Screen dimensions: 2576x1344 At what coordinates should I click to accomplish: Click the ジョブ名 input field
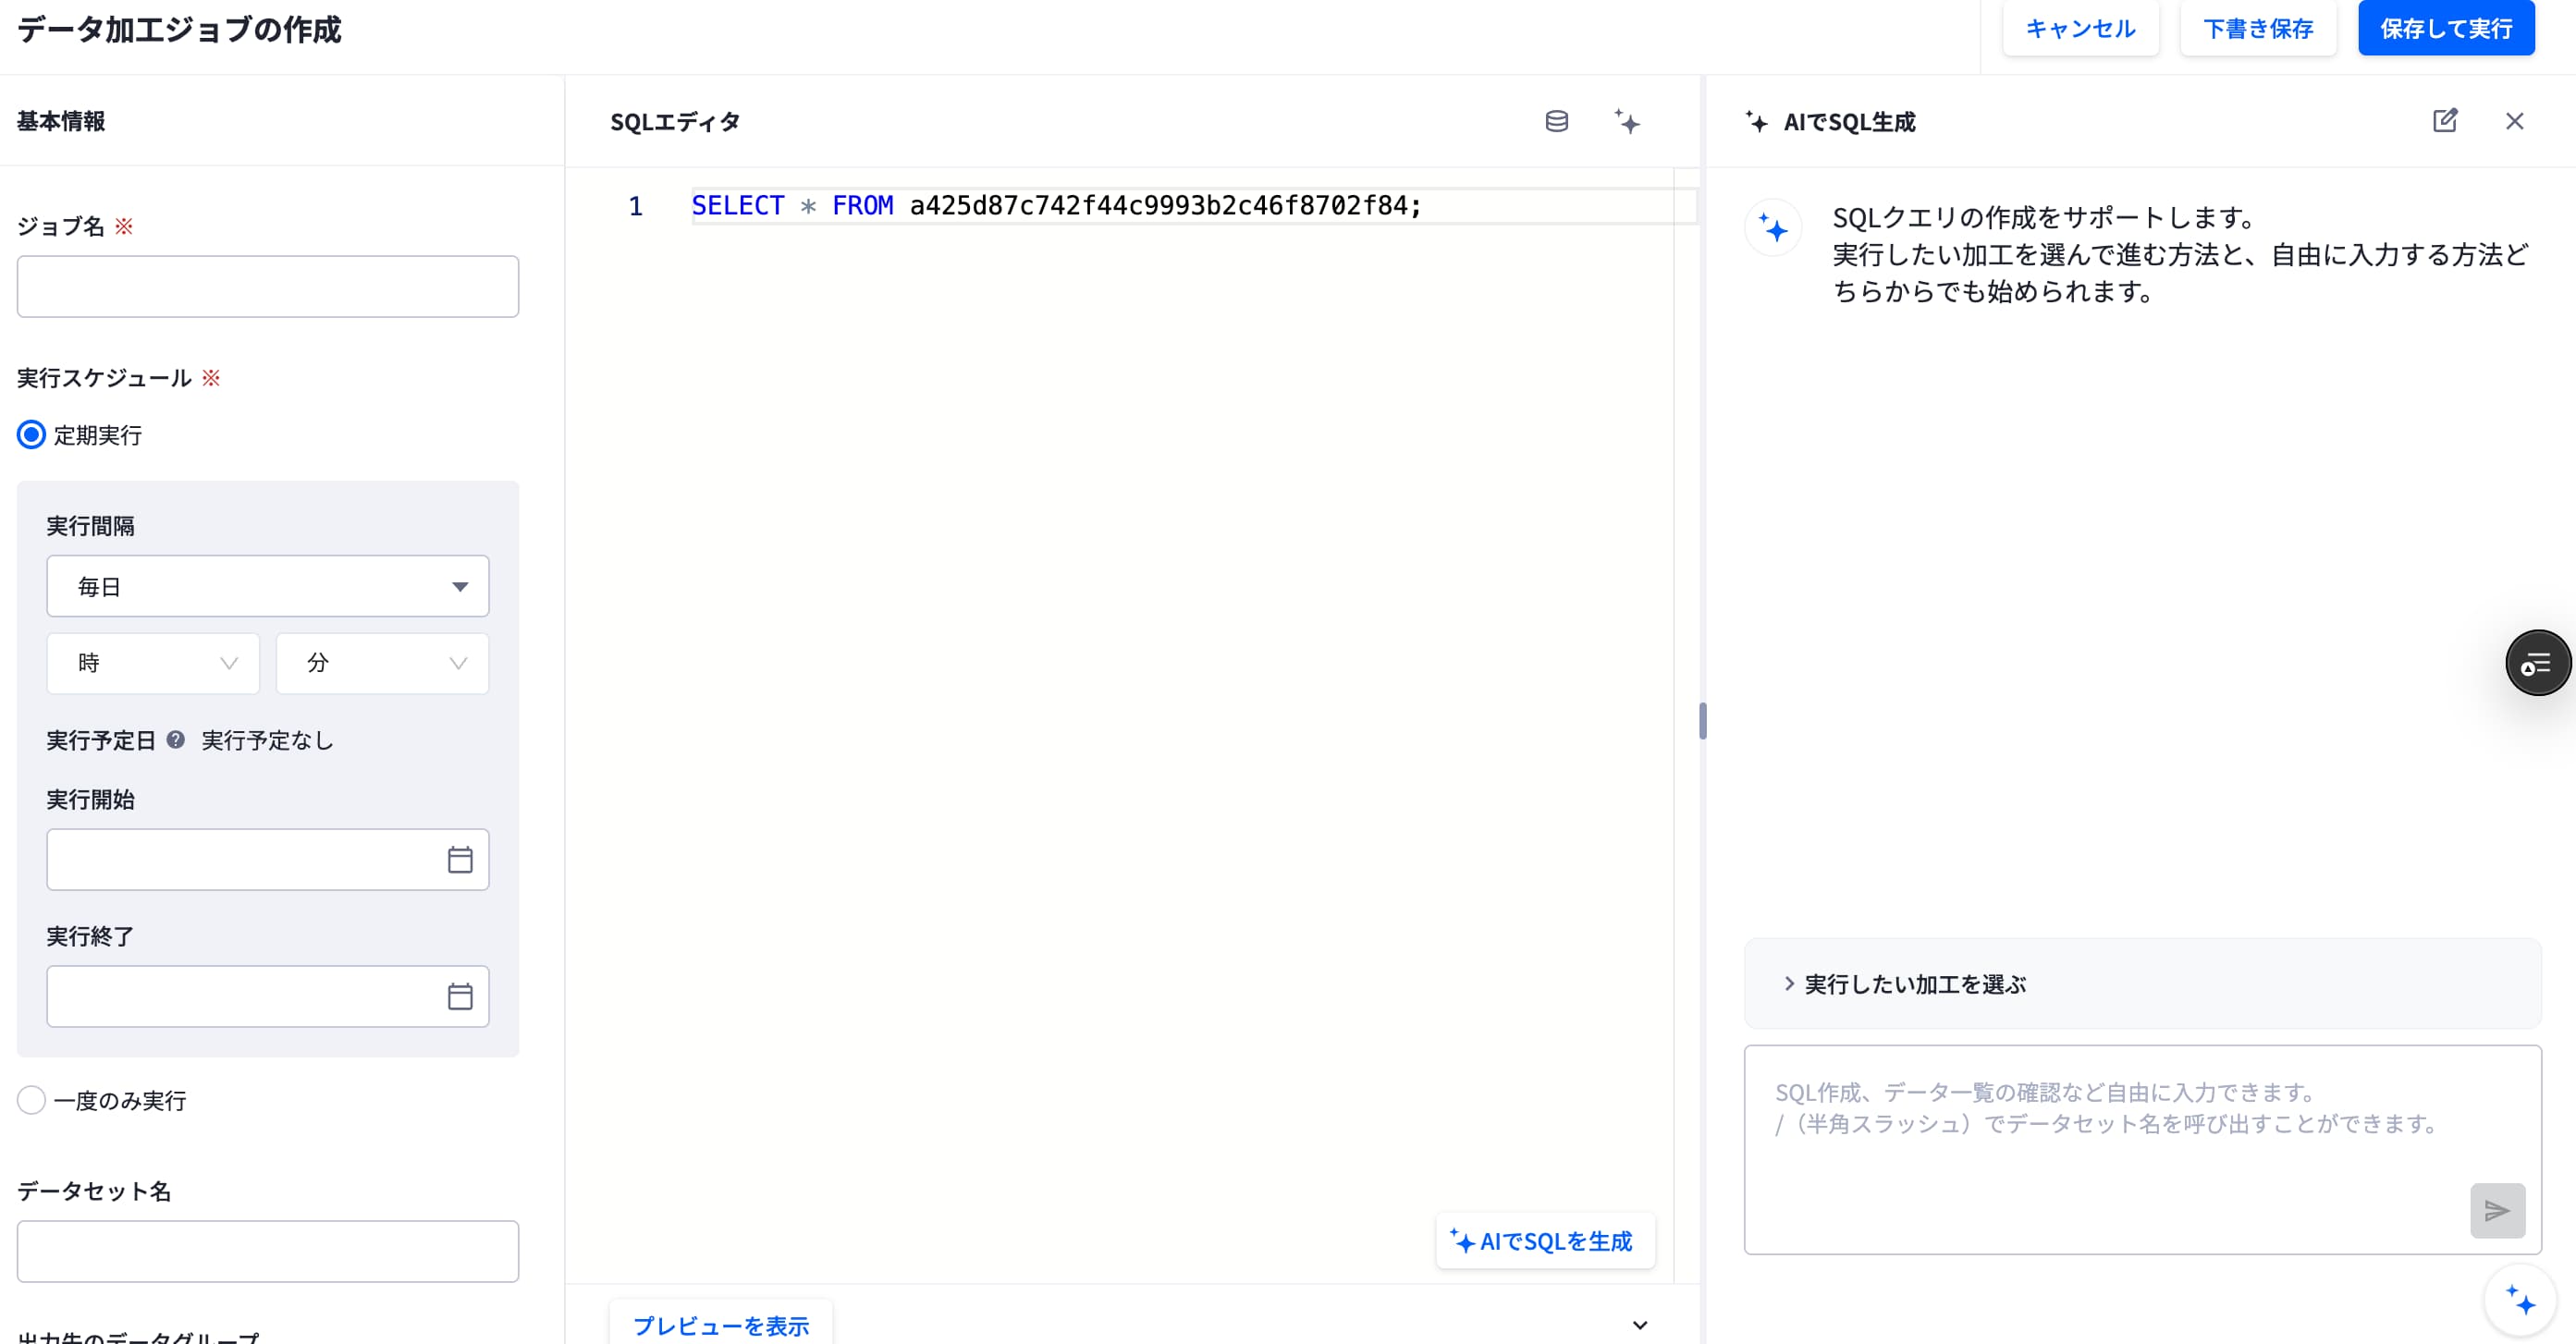[268, 286]
